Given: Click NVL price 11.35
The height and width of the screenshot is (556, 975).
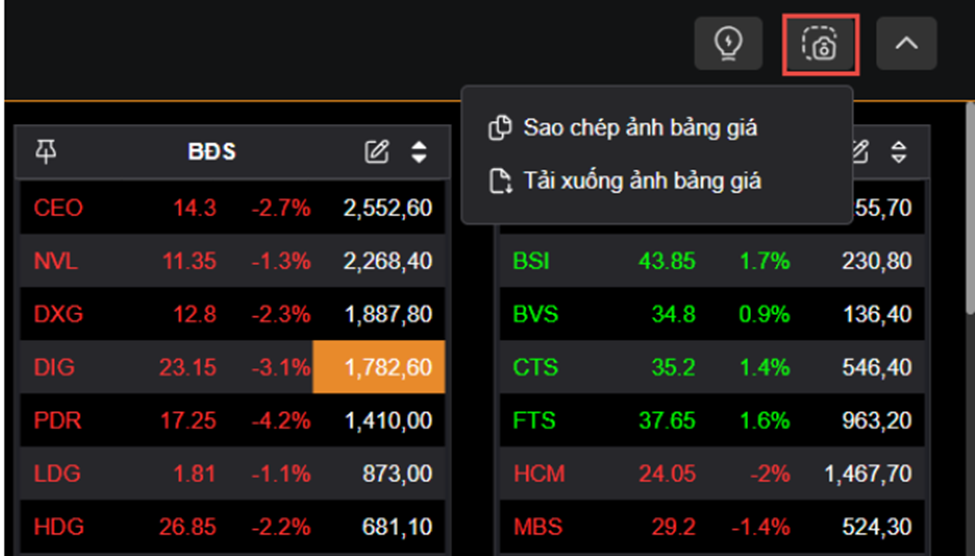Looking at the screenshot, I should click(x=189, y=261).
